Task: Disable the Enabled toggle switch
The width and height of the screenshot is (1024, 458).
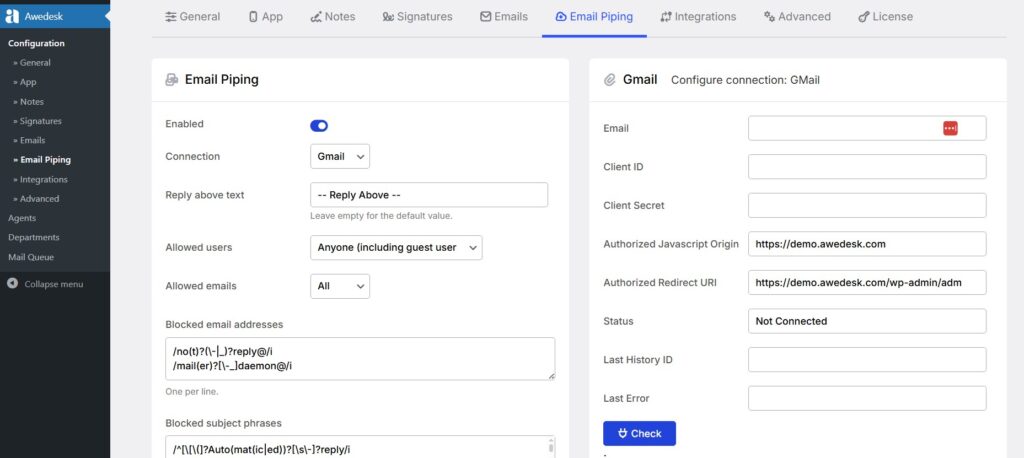Action: pos(319,125)
